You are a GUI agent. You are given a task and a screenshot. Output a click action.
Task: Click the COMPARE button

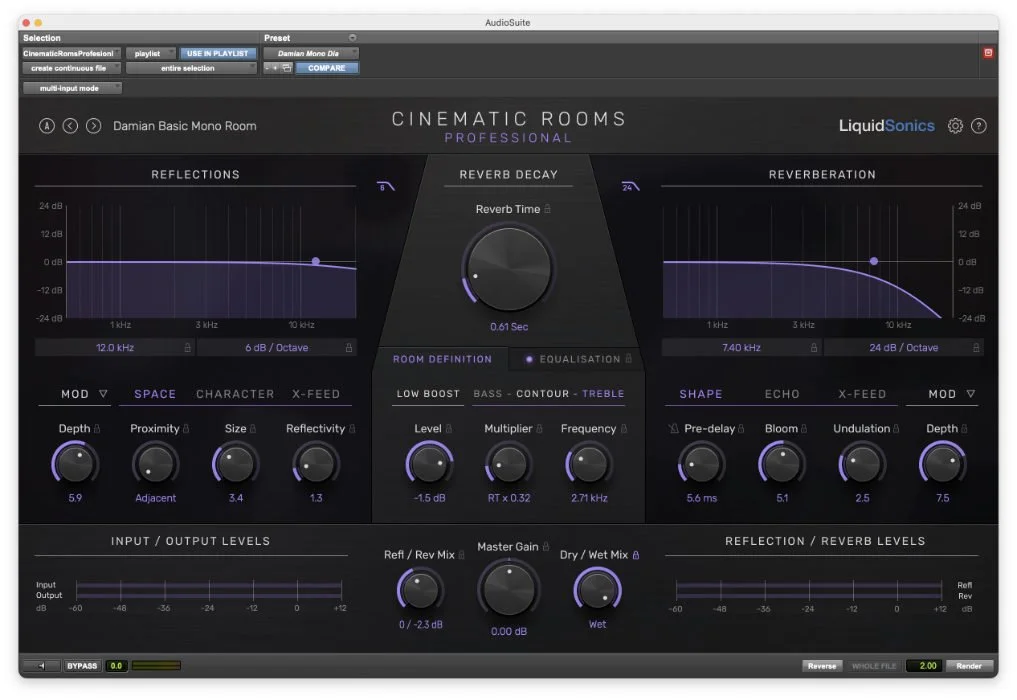[327, 67]
